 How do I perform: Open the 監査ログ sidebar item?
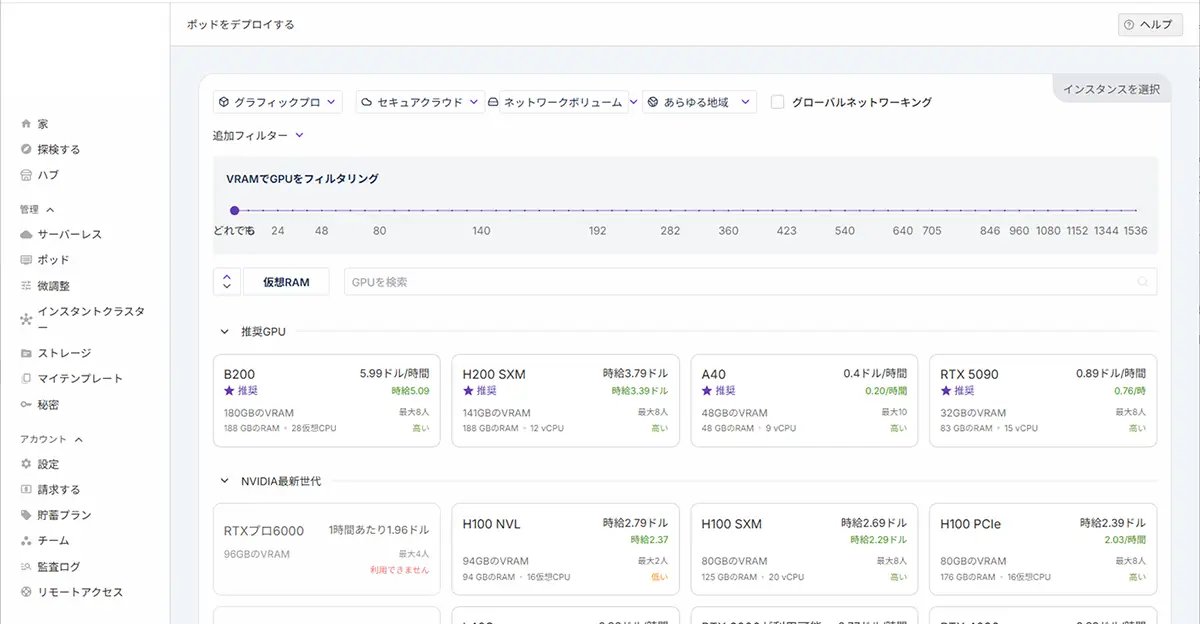(58, 566)
